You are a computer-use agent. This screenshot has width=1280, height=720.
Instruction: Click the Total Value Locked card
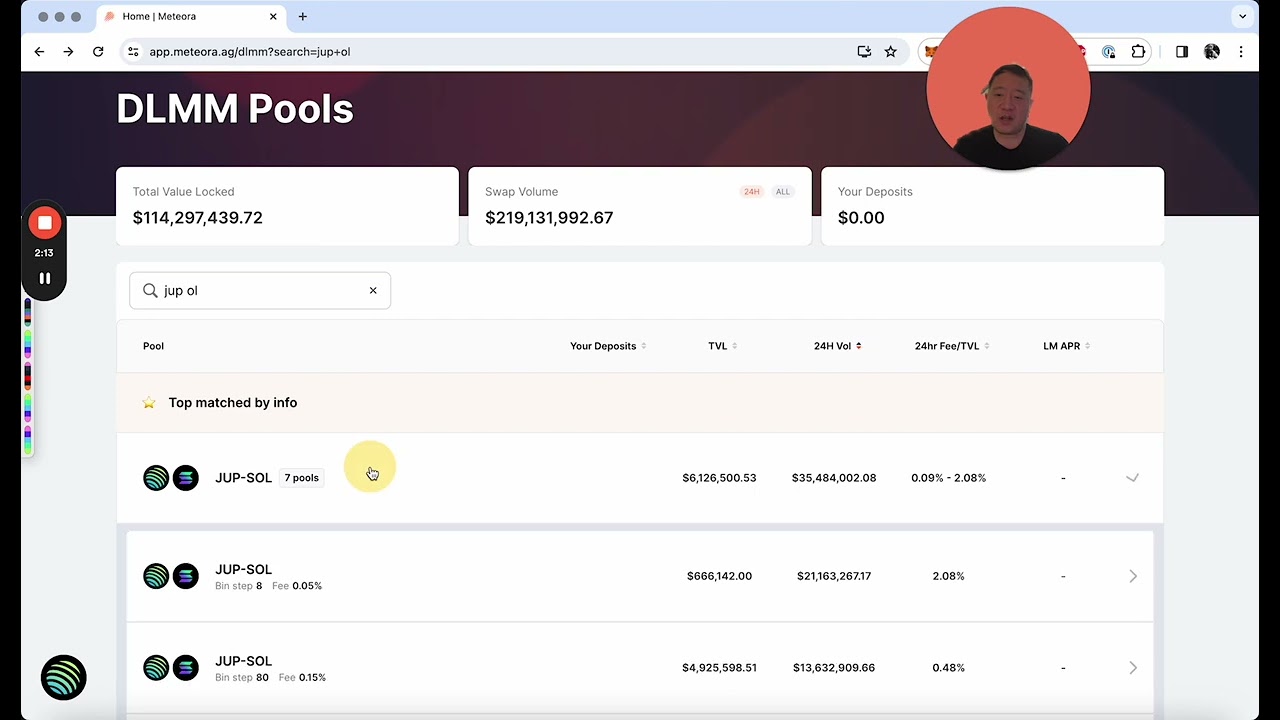pyautogui.click(x=287, y=206)
